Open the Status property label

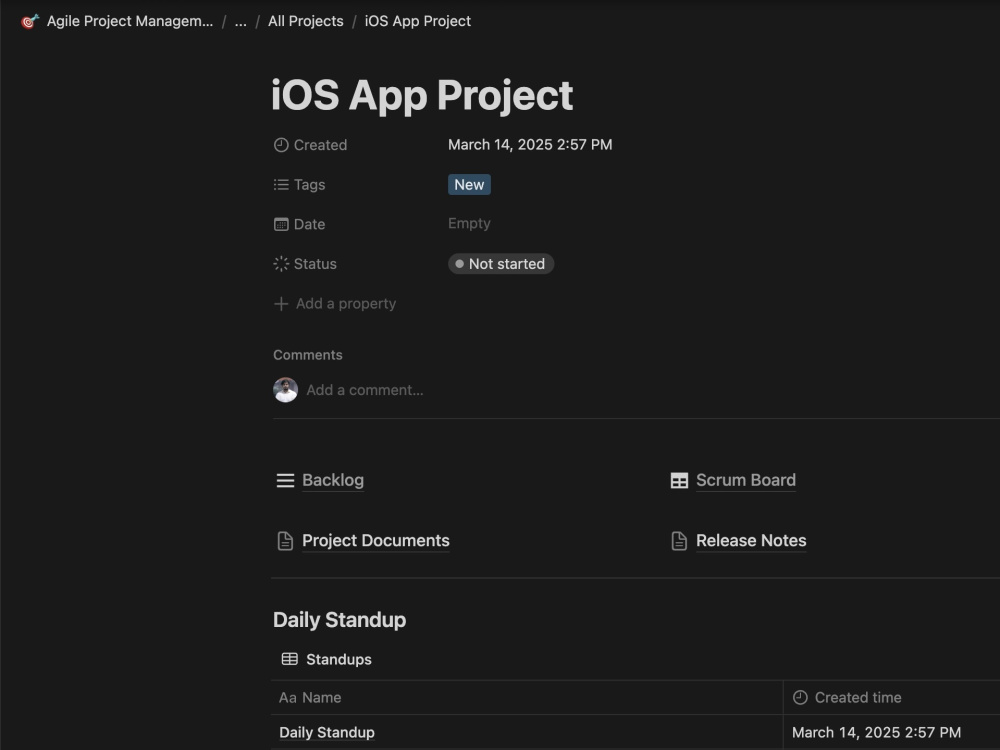point(315,263)
